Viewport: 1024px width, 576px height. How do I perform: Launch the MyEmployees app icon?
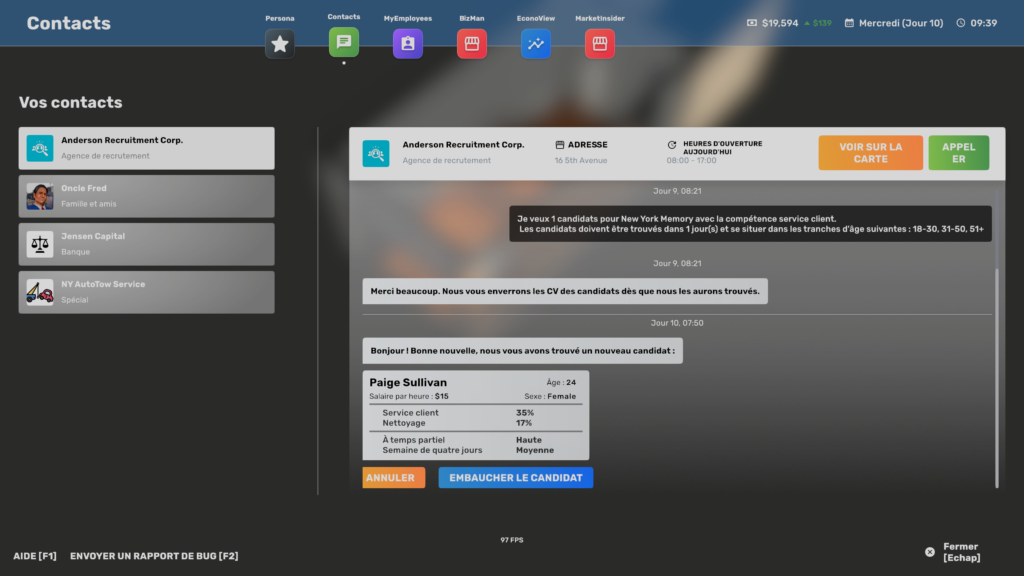pyautogui.click(x=408, y=44)
